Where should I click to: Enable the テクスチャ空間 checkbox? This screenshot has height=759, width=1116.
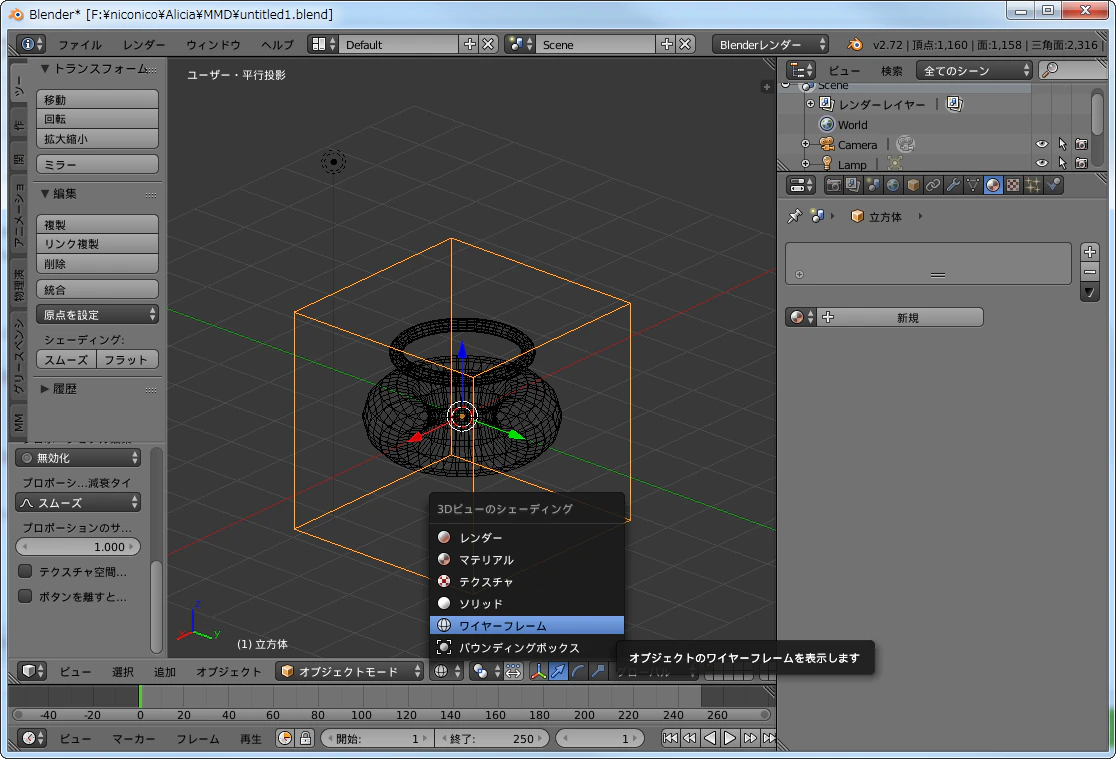pos(25,571)
